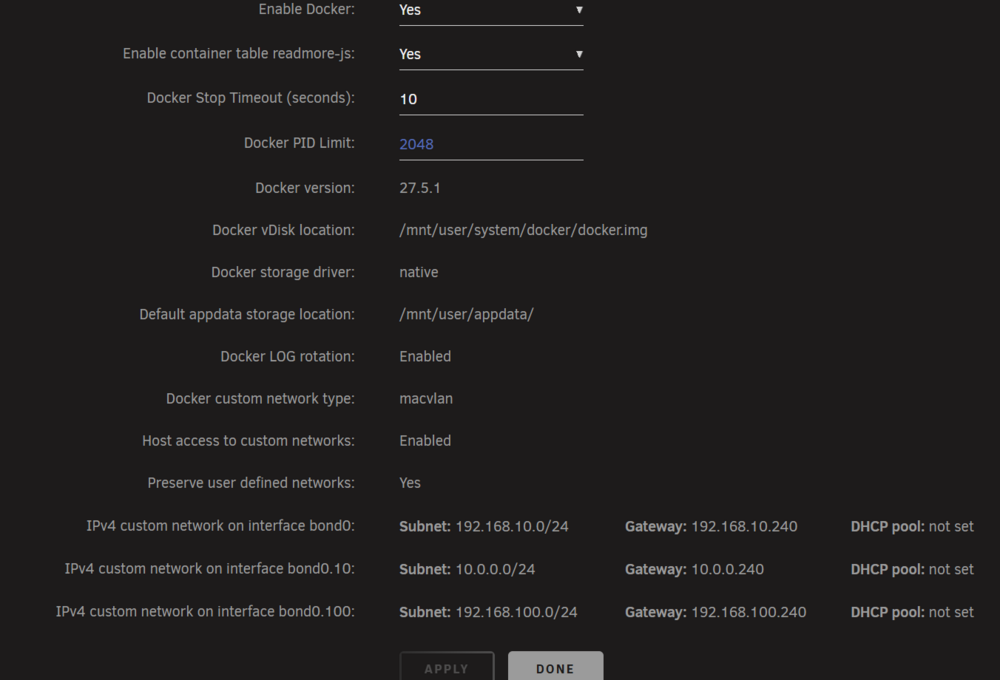Screen dimensions: 1000x680
Task: Click the bond0.100 gateway 192.168.100.240
Action: point(749,612)
